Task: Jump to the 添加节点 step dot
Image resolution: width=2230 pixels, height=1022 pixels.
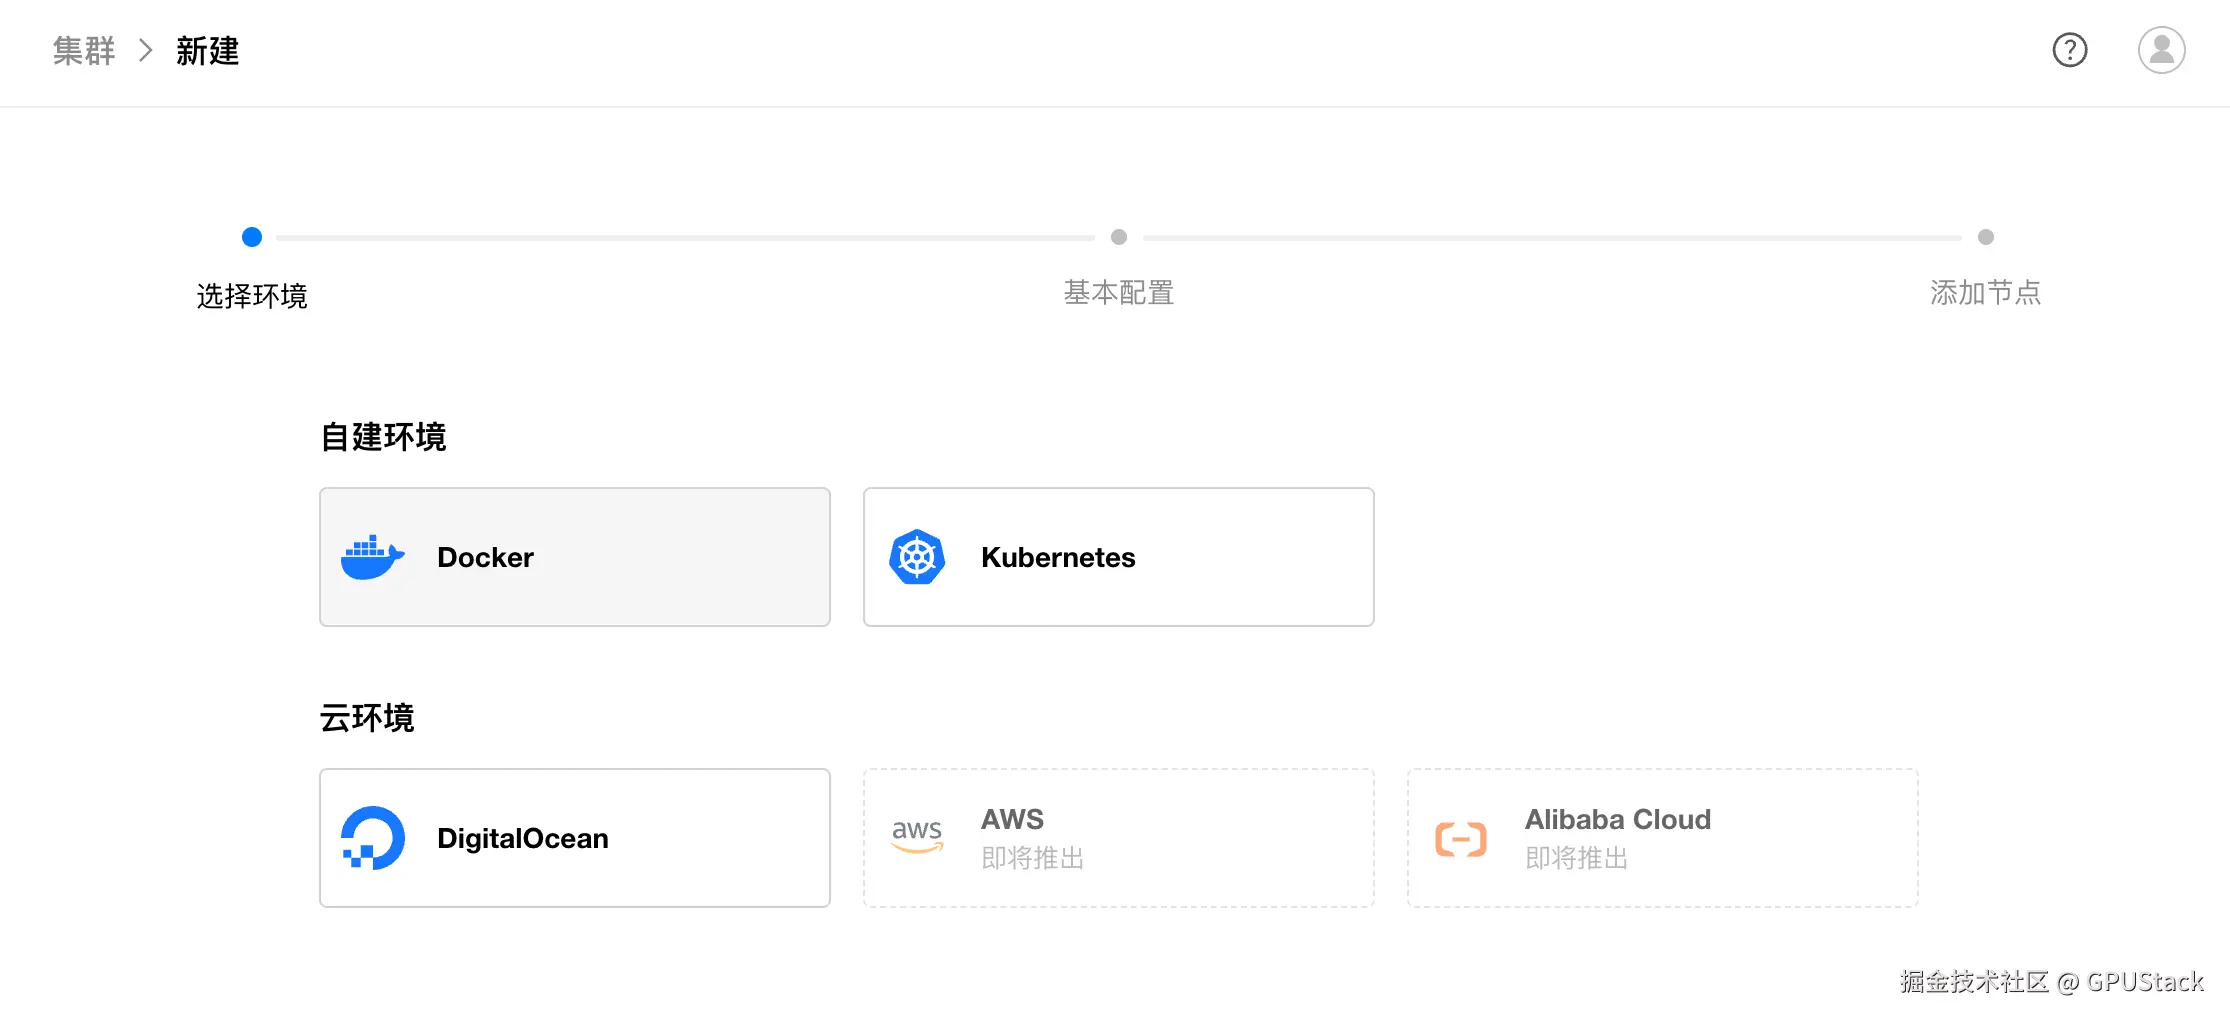Action: [x=1986, y=237]
